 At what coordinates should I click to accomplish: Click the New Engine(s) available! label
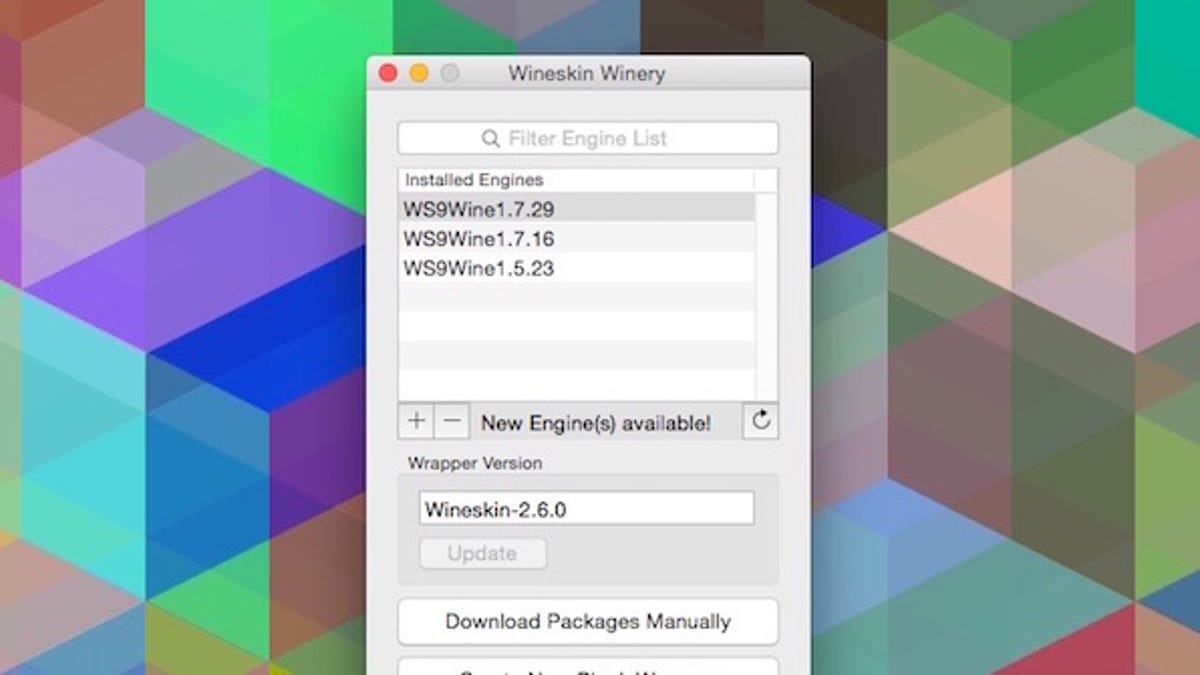[596, 423]
